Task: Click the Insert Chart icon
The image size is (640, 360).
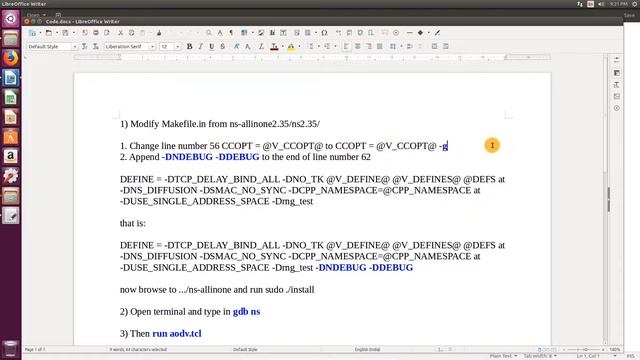Action: pos(272,33)
